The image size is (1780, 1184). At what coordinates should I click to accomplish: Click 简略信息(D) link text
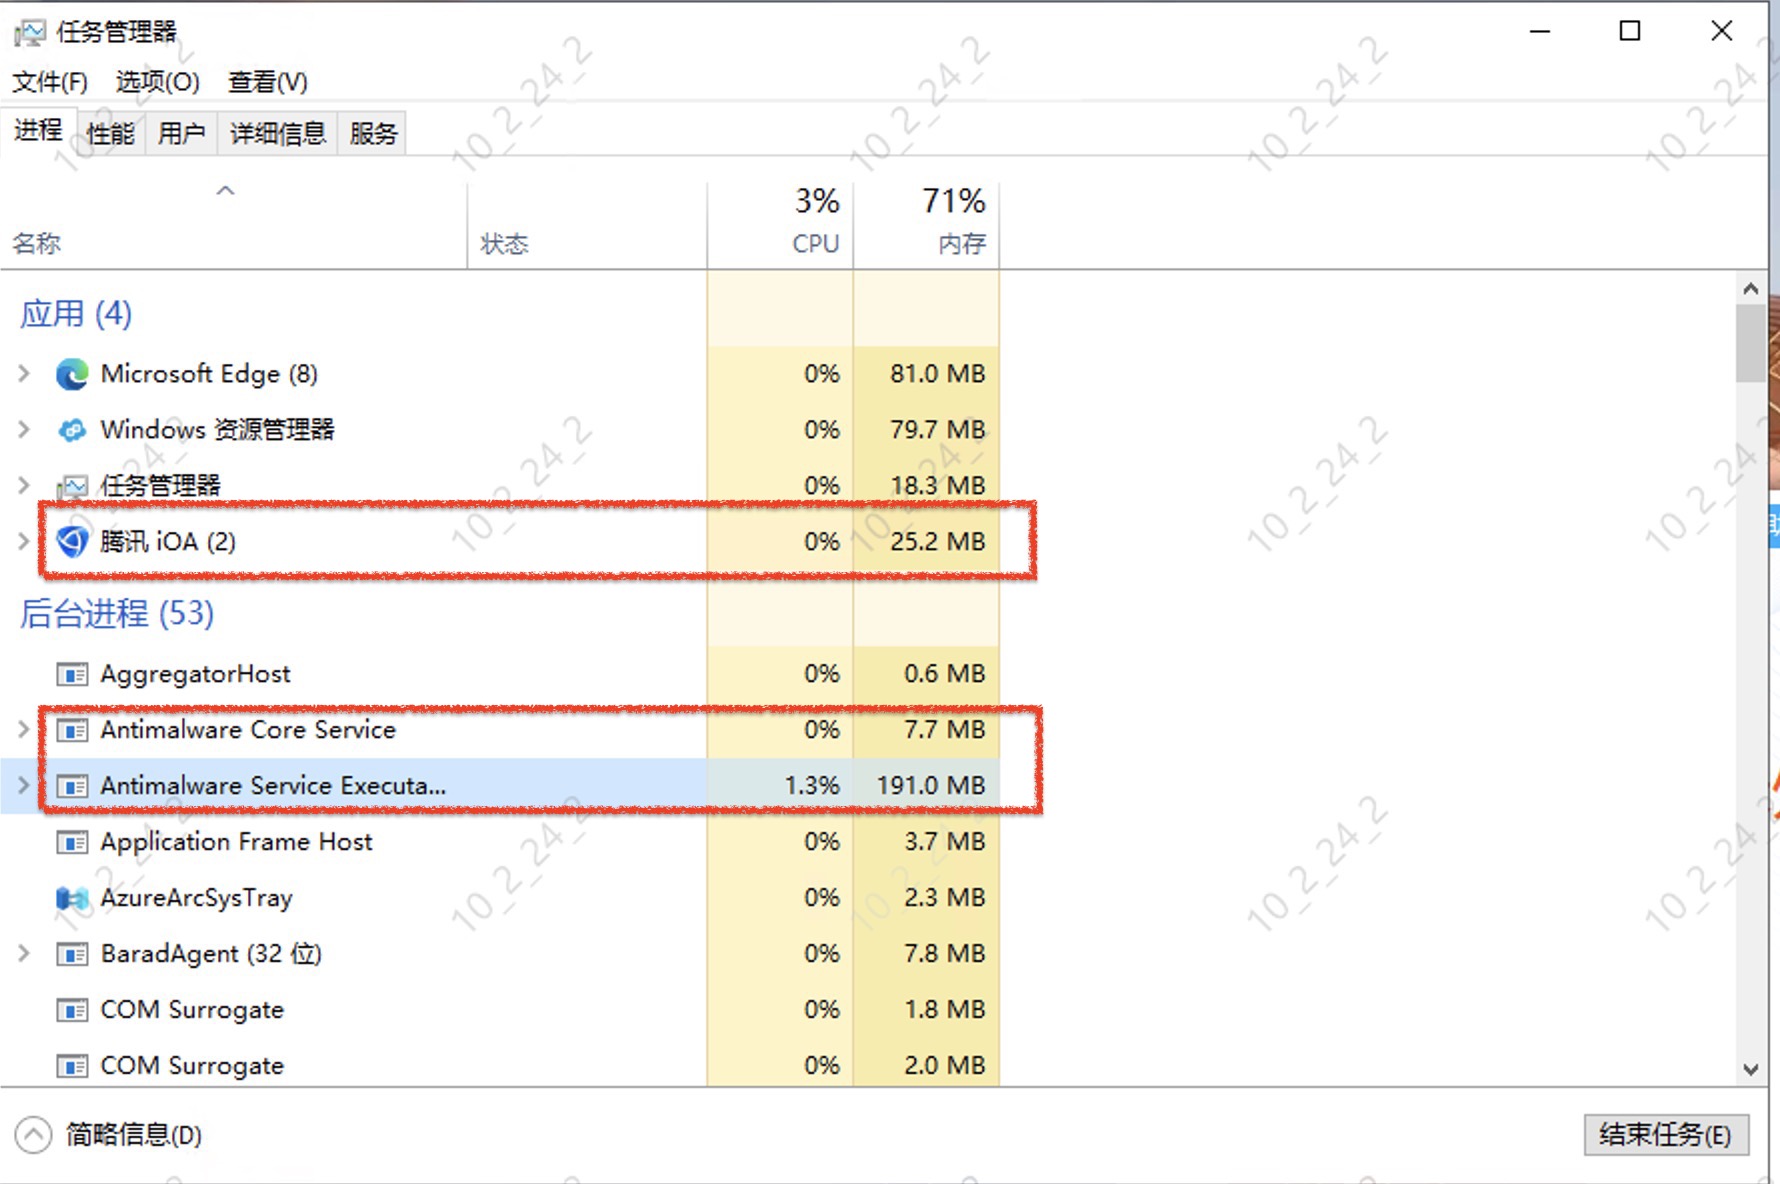click(134, 1135)
